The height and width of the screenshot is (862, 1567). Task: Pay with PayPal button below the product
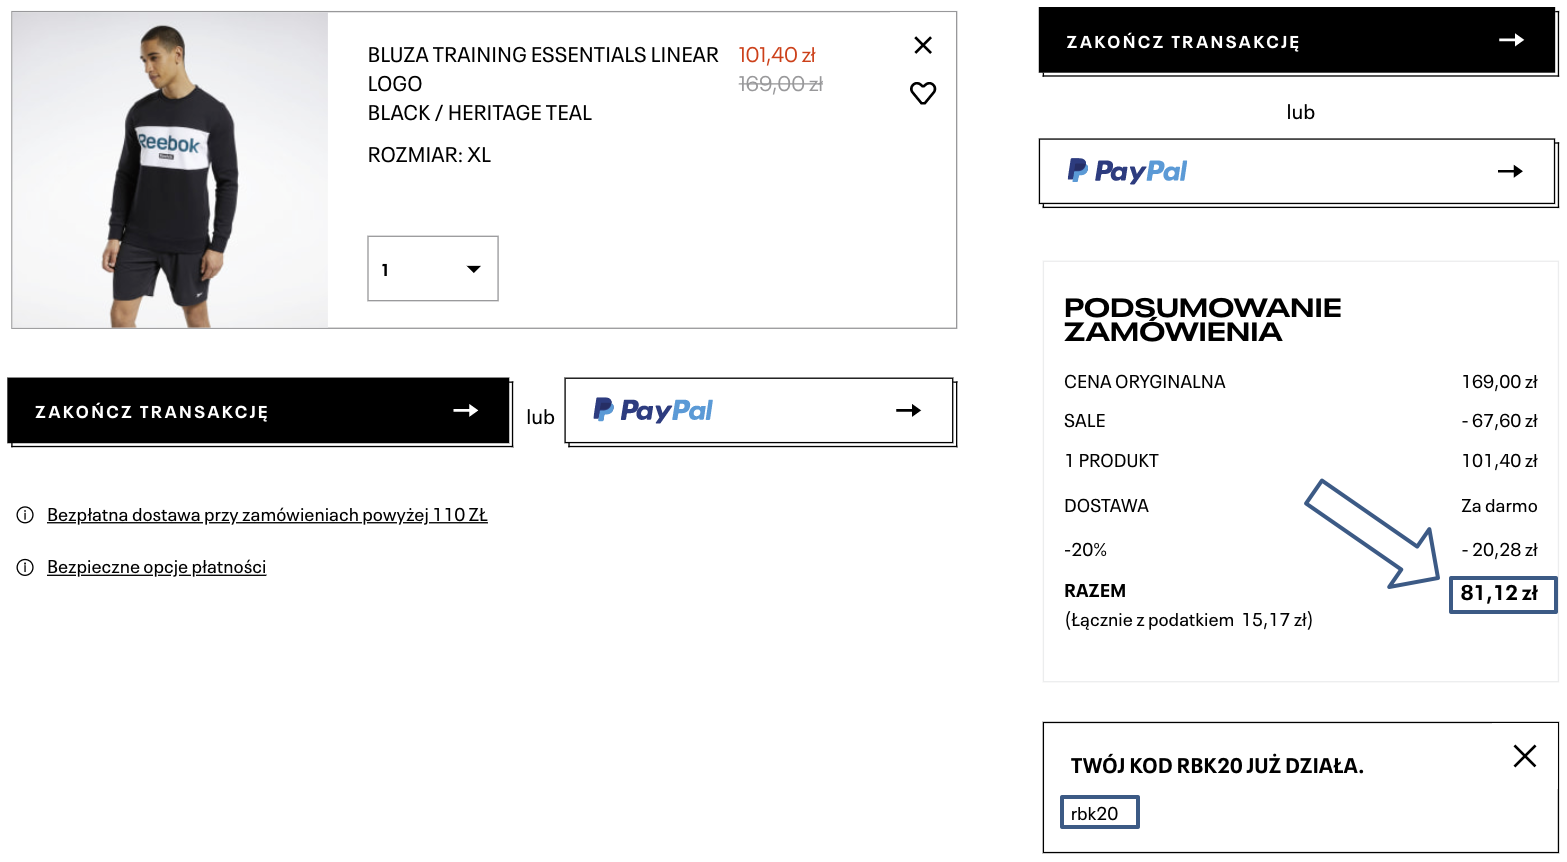click(x=758, y=411)
